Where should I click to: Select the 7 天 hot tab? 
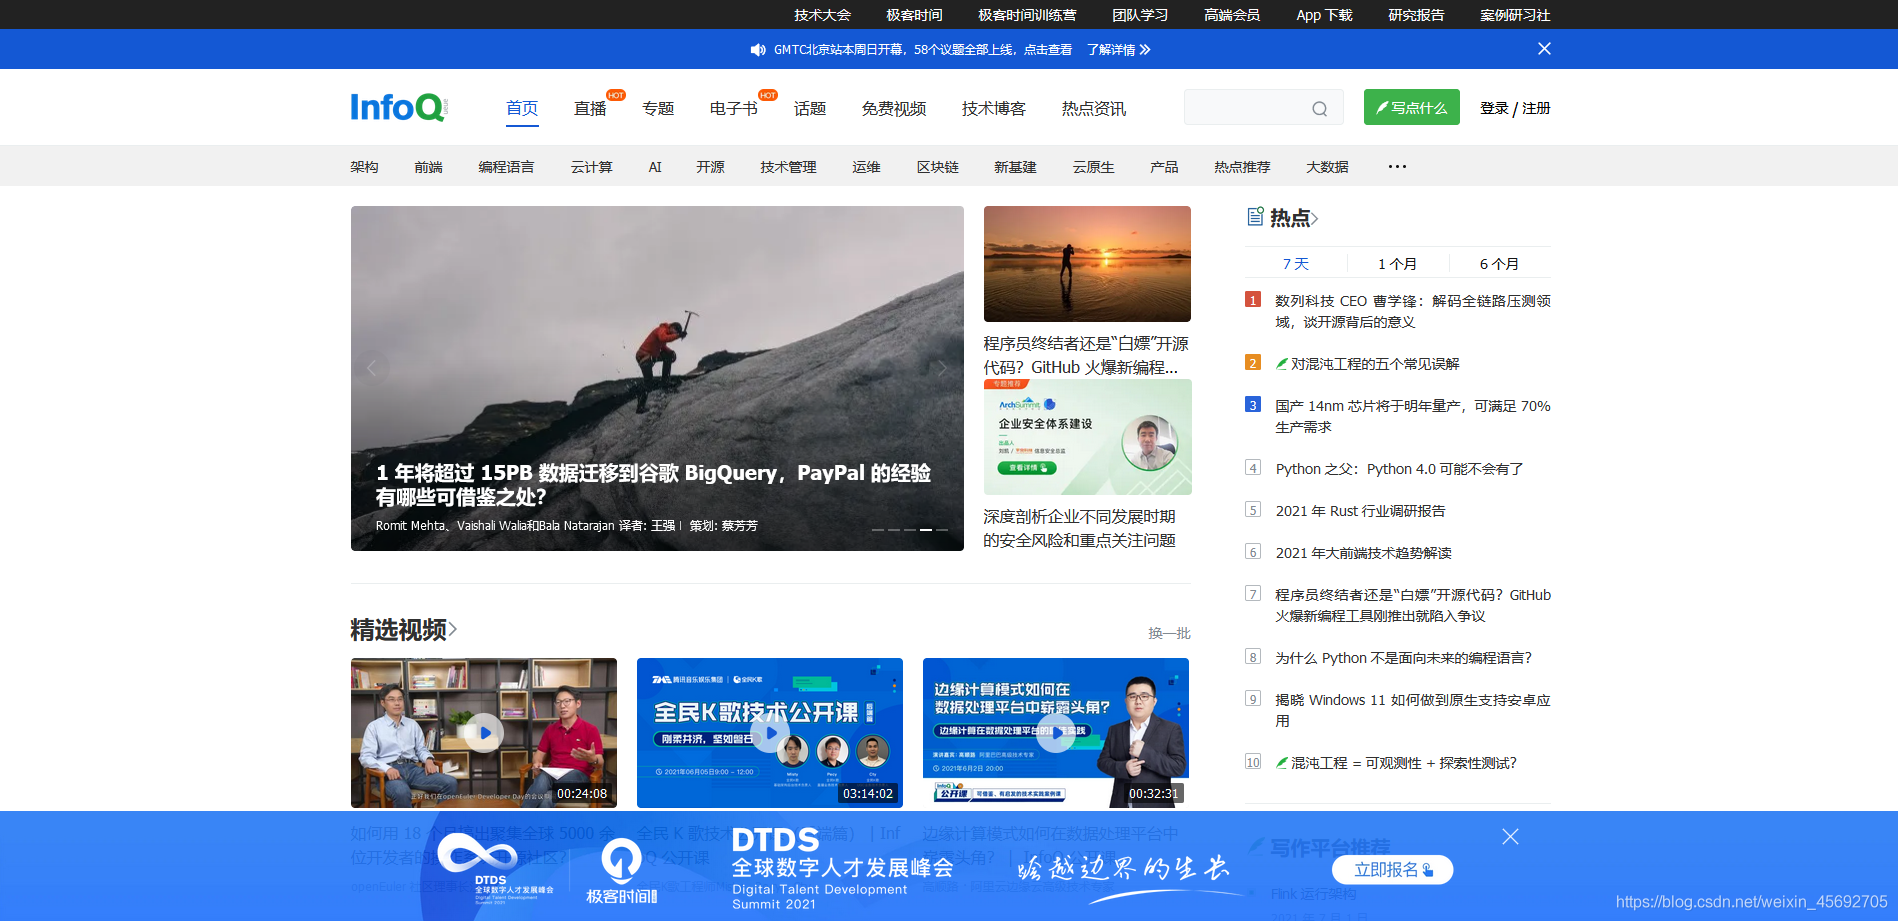coord(1296,264)
